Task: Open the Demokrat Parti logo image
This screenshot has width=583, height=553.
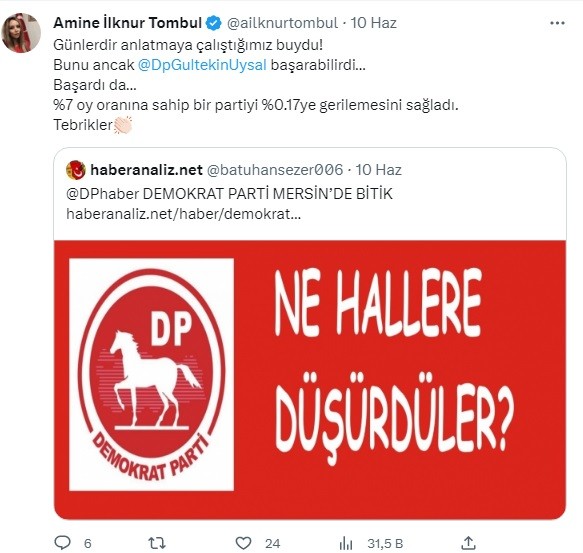Action: [x=151, y=374]
